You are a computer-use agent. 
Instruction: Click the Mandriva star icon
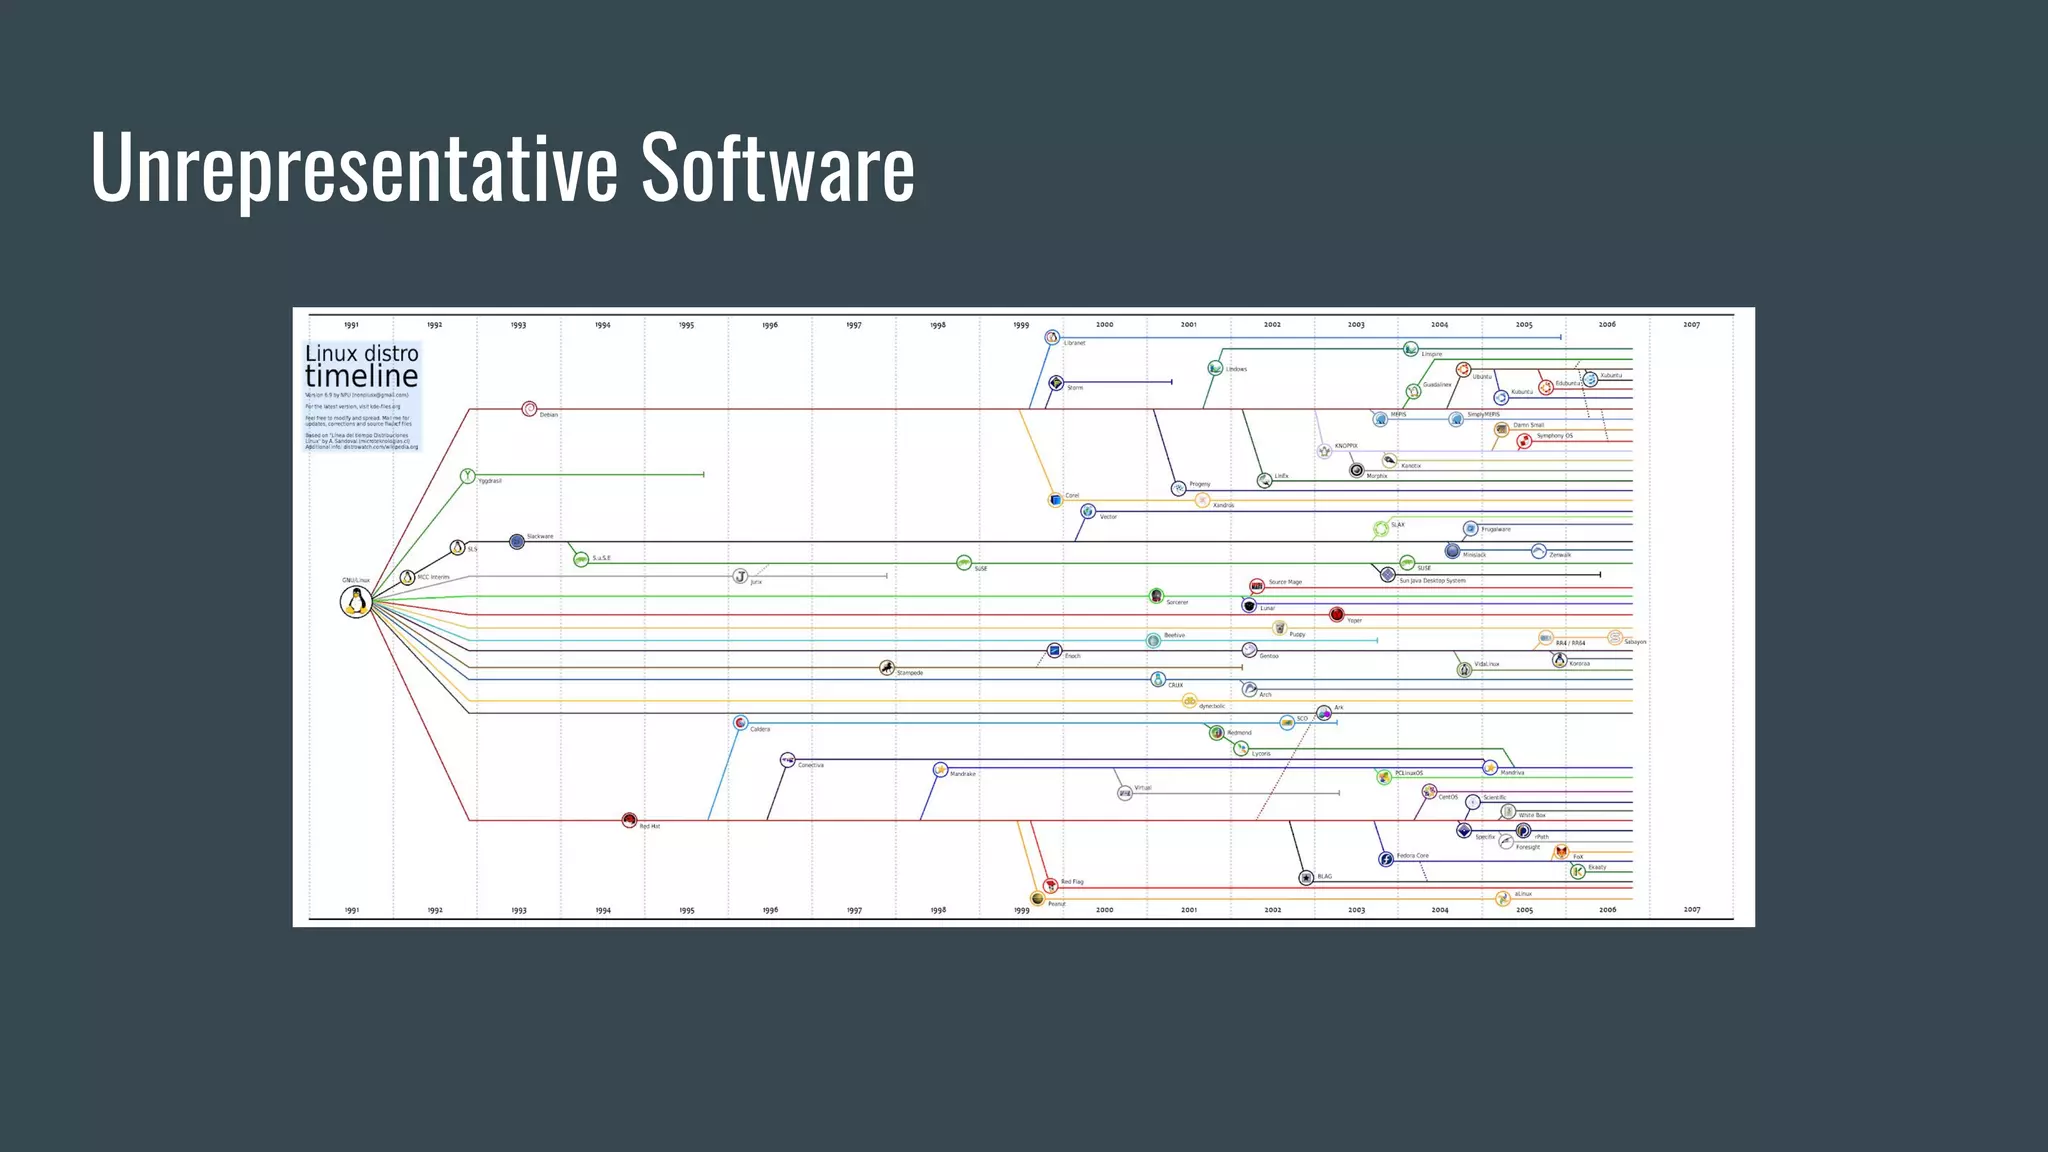coord(1490,767)
